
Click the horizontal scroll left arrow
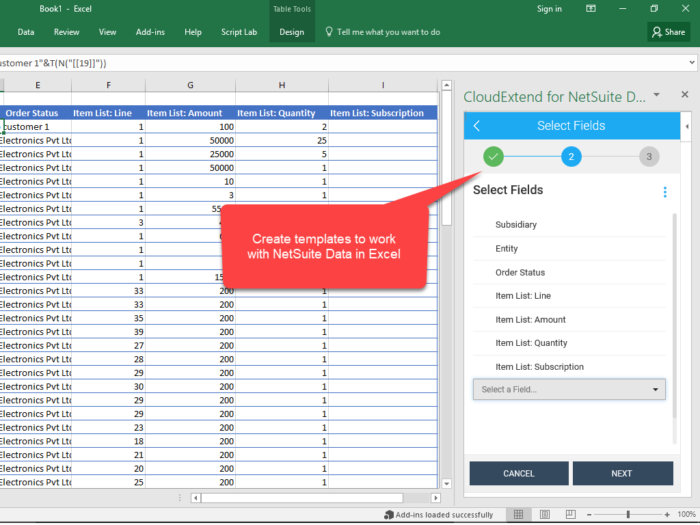tap(196, 497)
